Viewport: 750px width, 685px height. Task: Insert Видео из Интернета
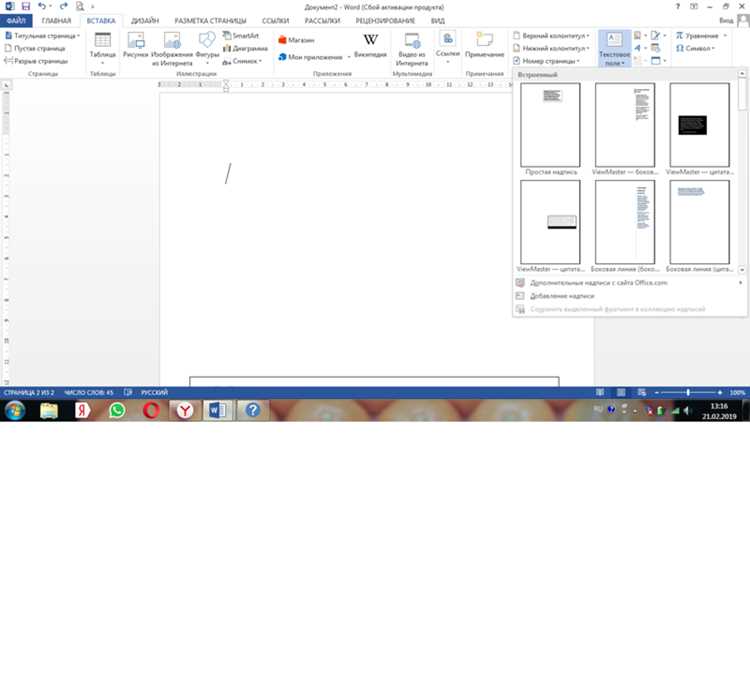coord(412,49)
